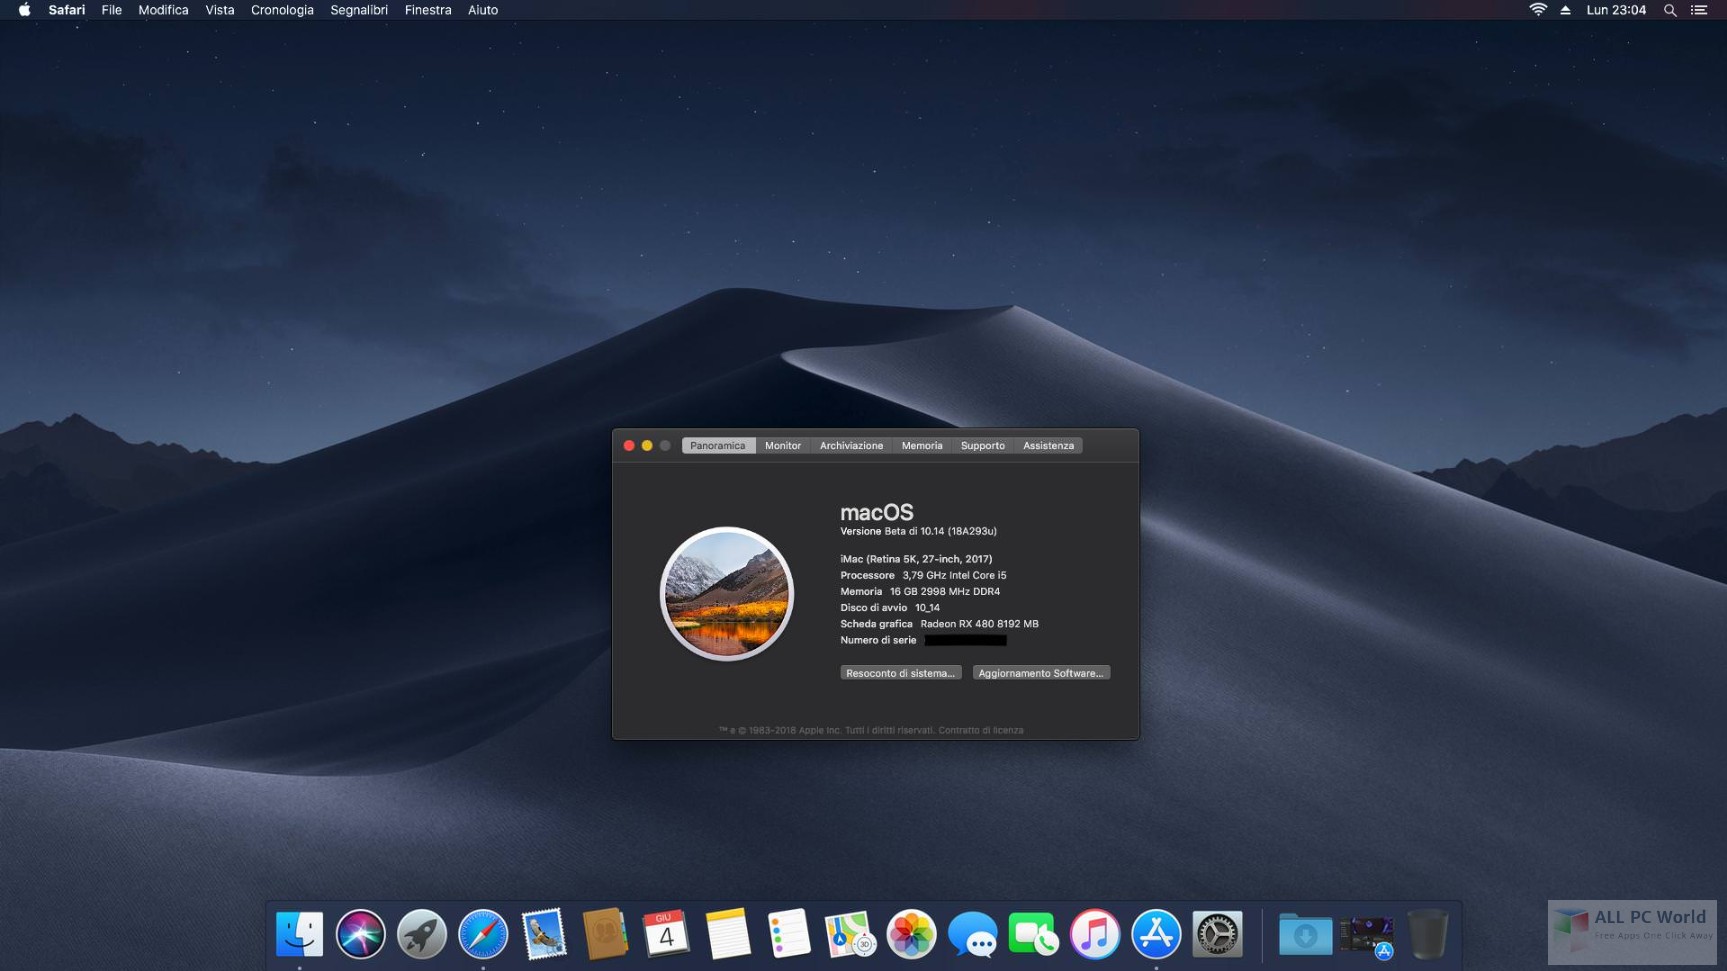Click the macOS High Sierra logo image
Viewport: 1727px width, 971px height.
pos(727,594)
